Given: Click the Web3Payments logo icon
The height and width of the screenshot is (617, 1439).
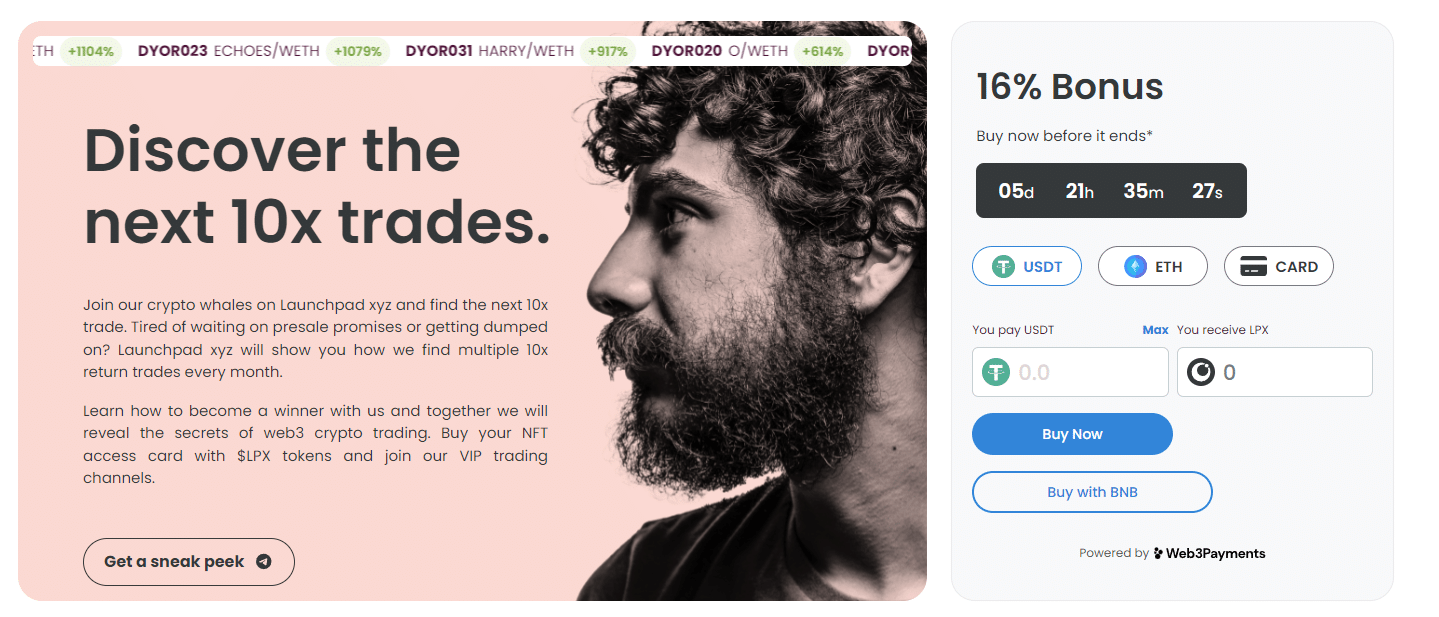Looking at the screenshot, I should click(1158, 553).
